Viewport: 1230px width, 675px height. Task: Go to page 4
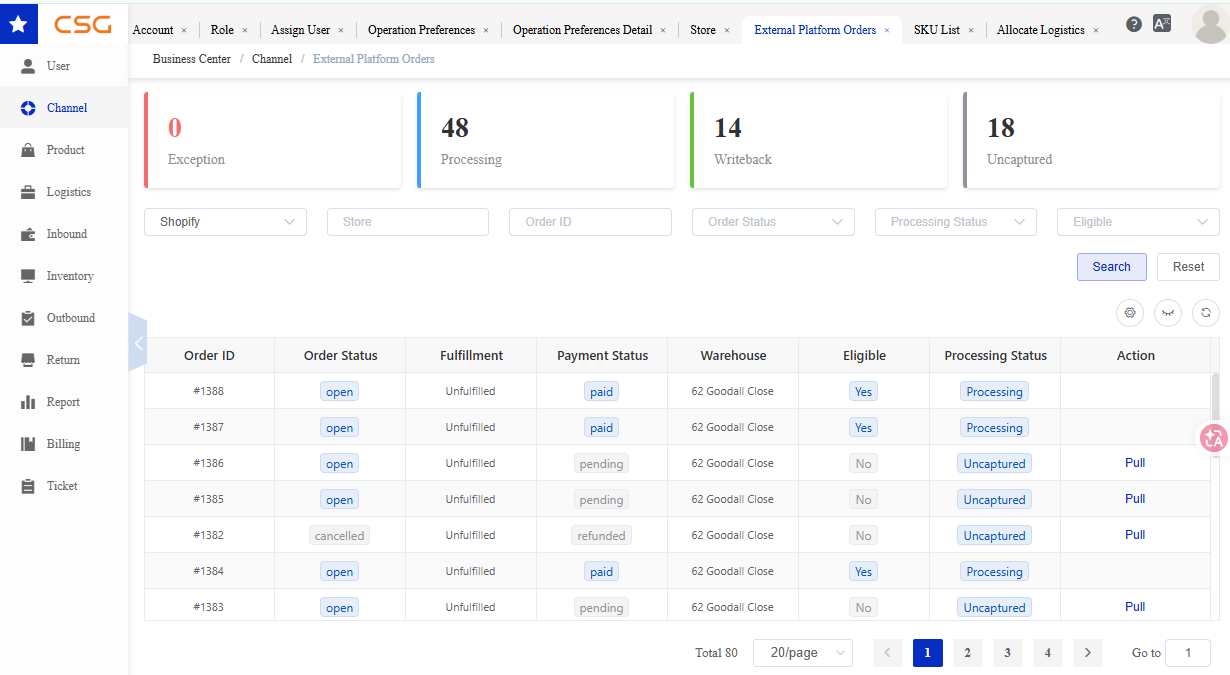tap(1047, 653)
